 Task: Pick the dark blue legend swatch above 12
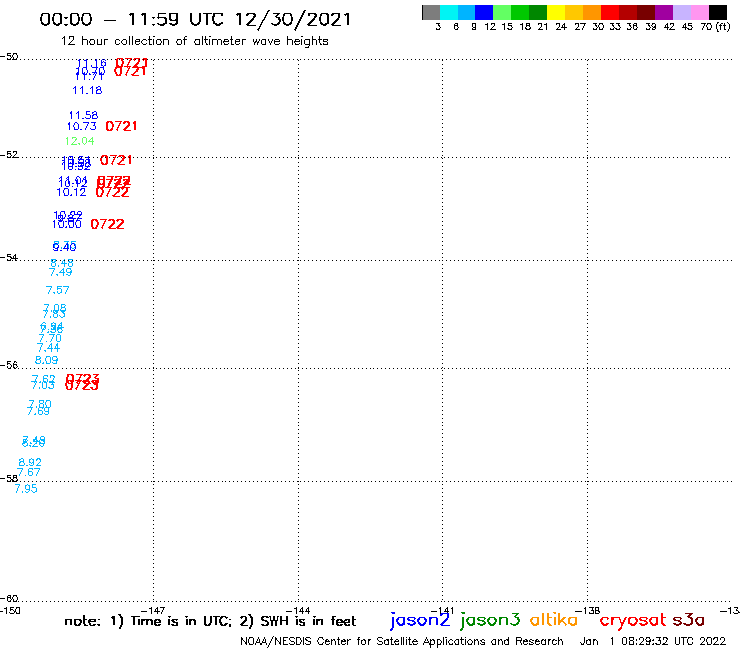(484, 13)
